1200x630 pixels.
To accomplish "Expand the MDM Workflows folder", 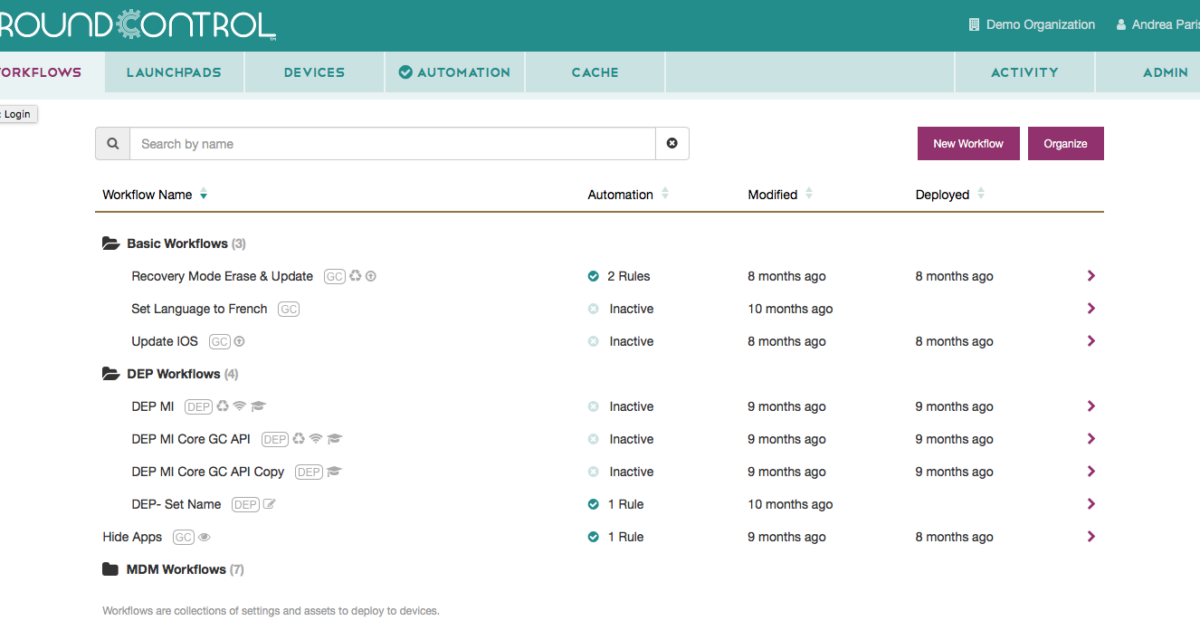I will point(111,569).
